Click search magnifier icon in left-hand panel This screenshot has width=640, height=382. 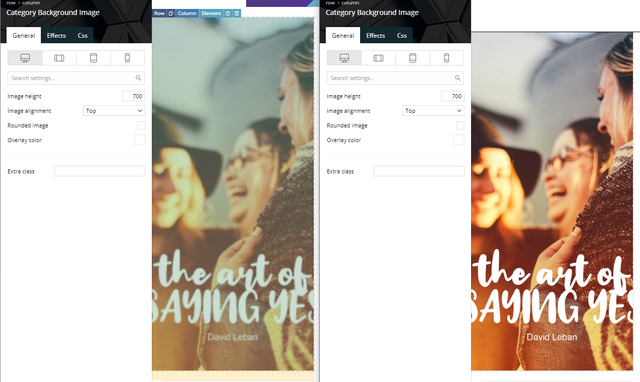138,78
